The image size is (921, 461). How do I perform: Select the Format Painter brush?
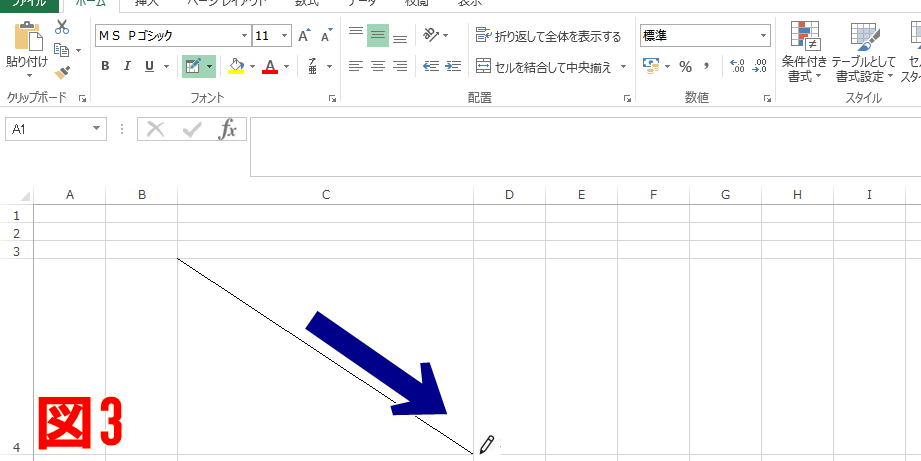pyautogui.click(x=62, y=73)
